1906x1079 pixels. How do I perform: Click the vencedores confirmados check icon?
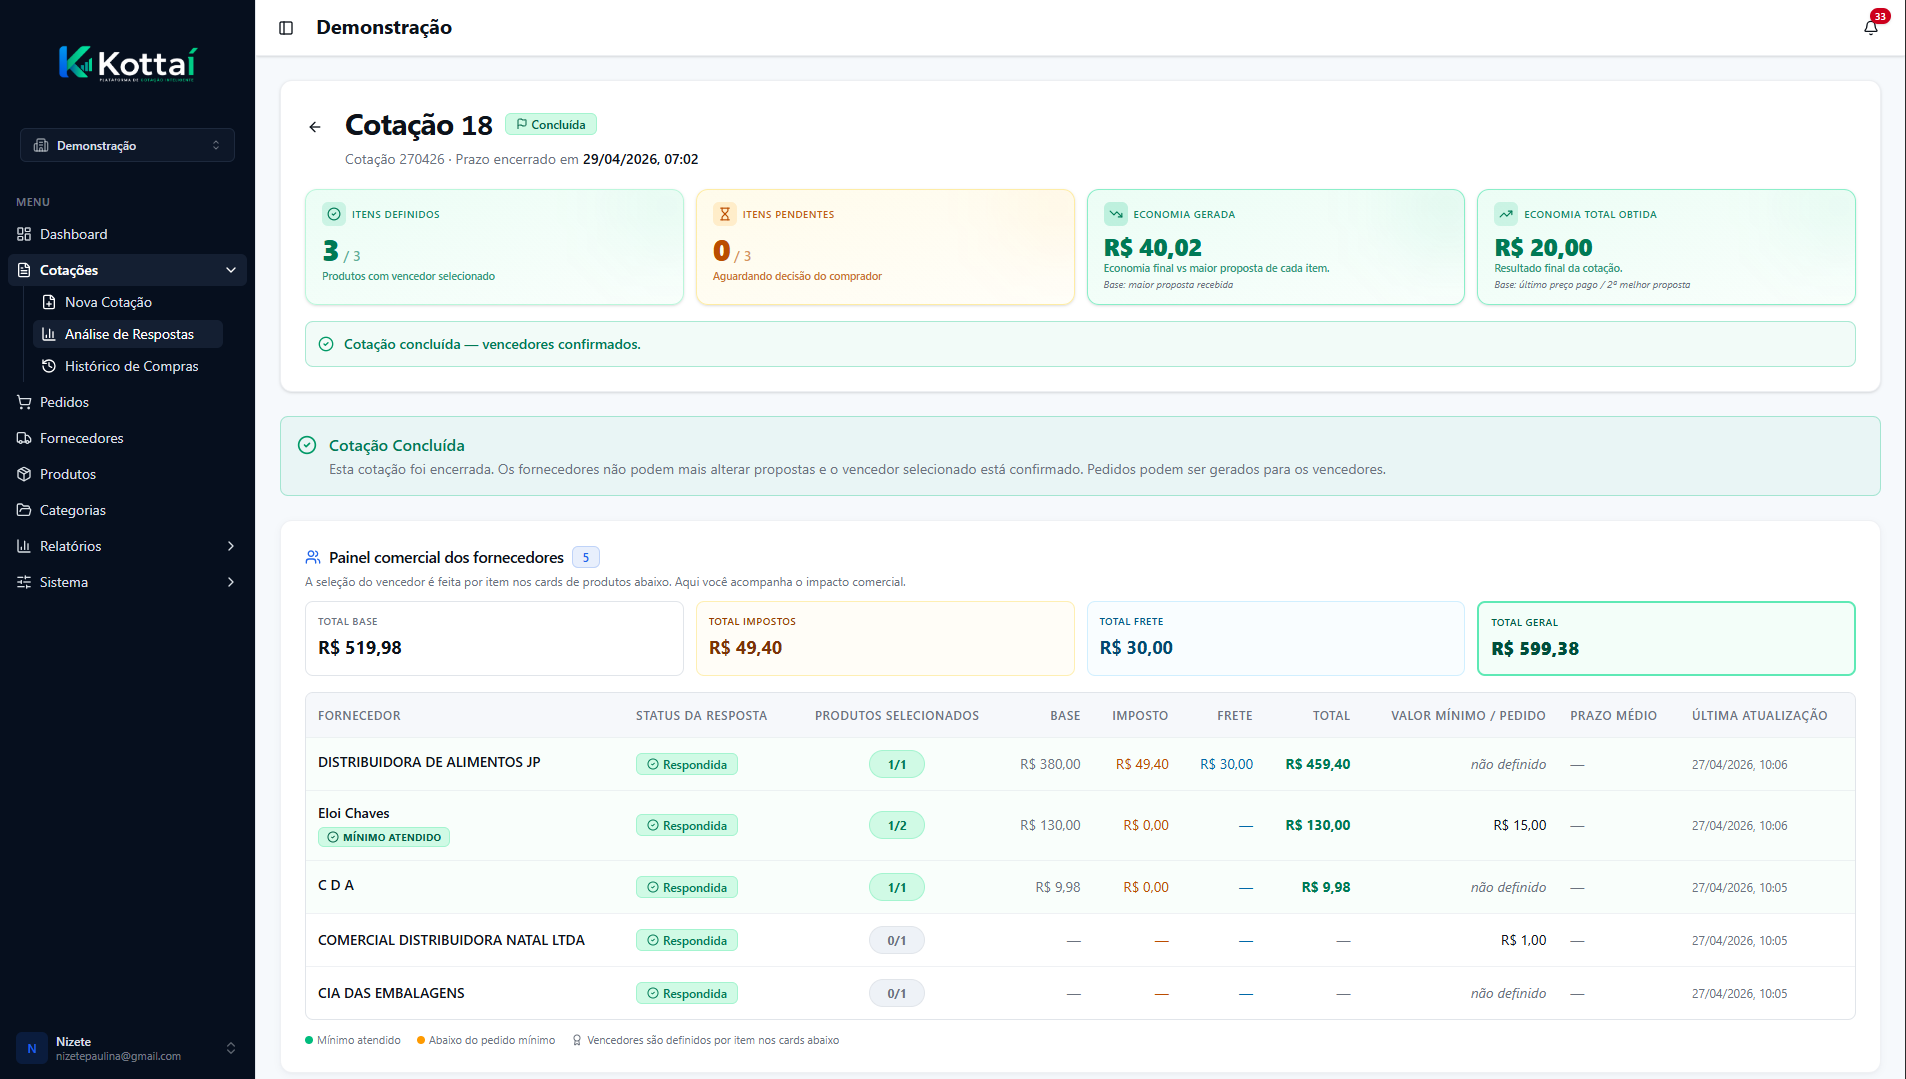pyautogui.click(x=326, y=344)
